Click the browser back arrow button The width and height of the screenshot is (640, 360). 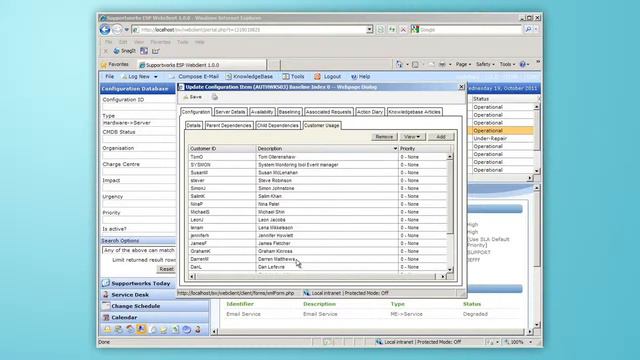(x=105, y=29)
